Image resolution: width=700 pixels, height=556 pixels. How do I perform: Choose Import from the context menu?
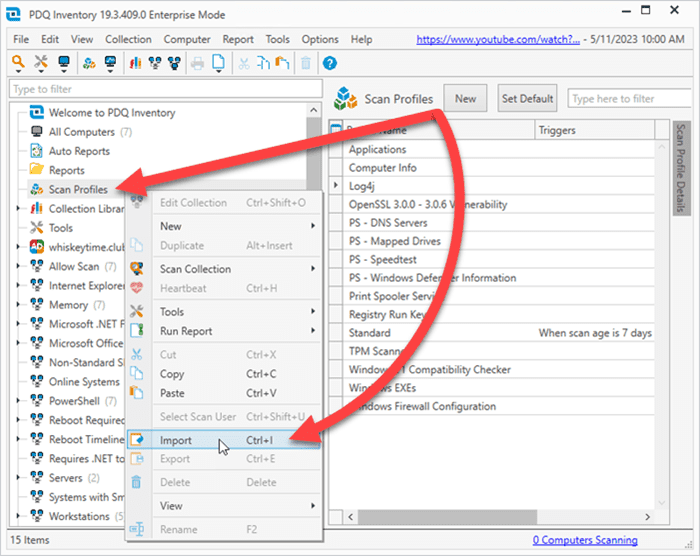pyautogui.click(x=224, y=440)
